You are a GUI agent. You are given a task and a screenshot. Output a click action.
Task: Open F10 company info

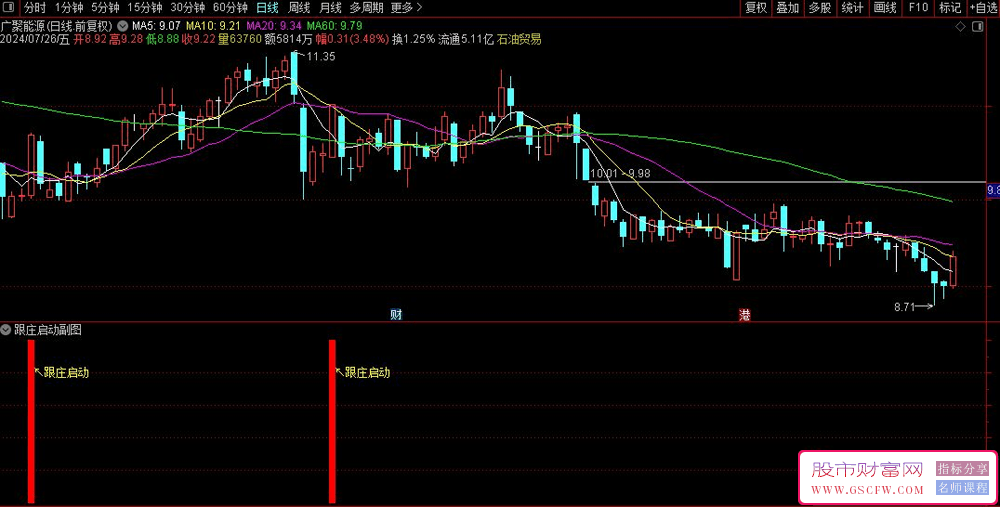coord(918,8)
